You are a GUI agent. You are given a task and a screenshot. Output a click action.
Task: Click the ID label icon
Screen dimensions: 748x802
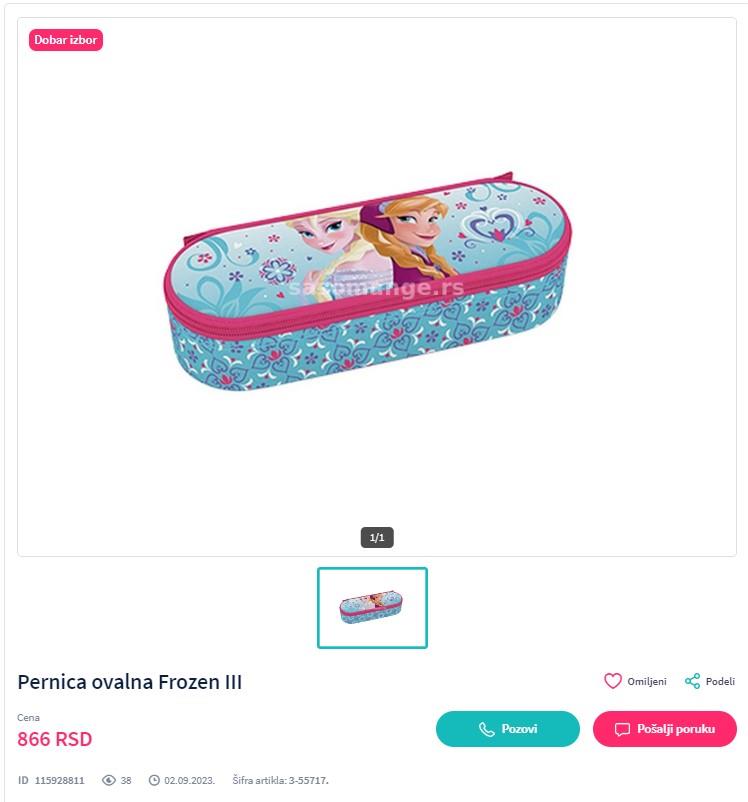pos(23,780)
